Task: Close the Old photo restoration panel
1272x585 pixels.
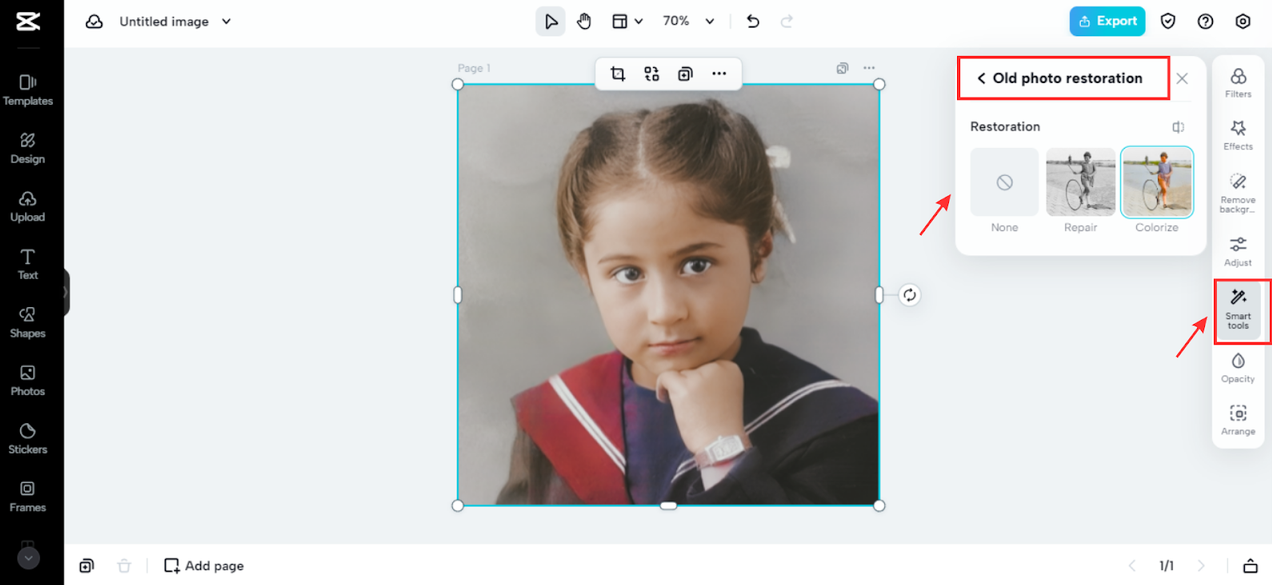Action: 1182,78
